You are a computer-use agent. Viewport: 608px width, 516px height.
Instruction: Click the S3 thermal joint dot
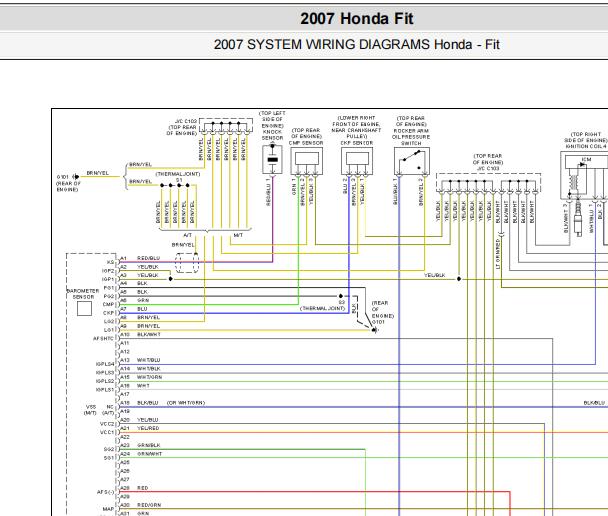pos(340,296)
